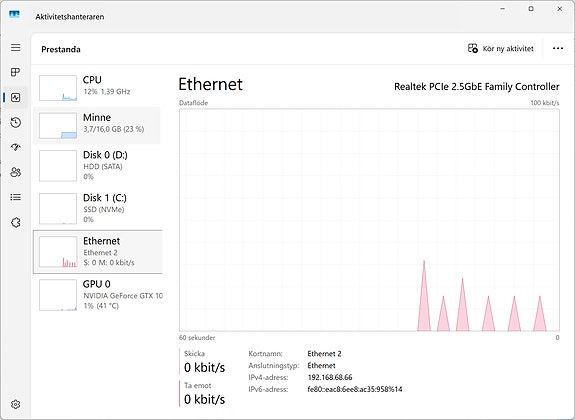Select Disk 0 (D:) HDD item

point(97,165)
